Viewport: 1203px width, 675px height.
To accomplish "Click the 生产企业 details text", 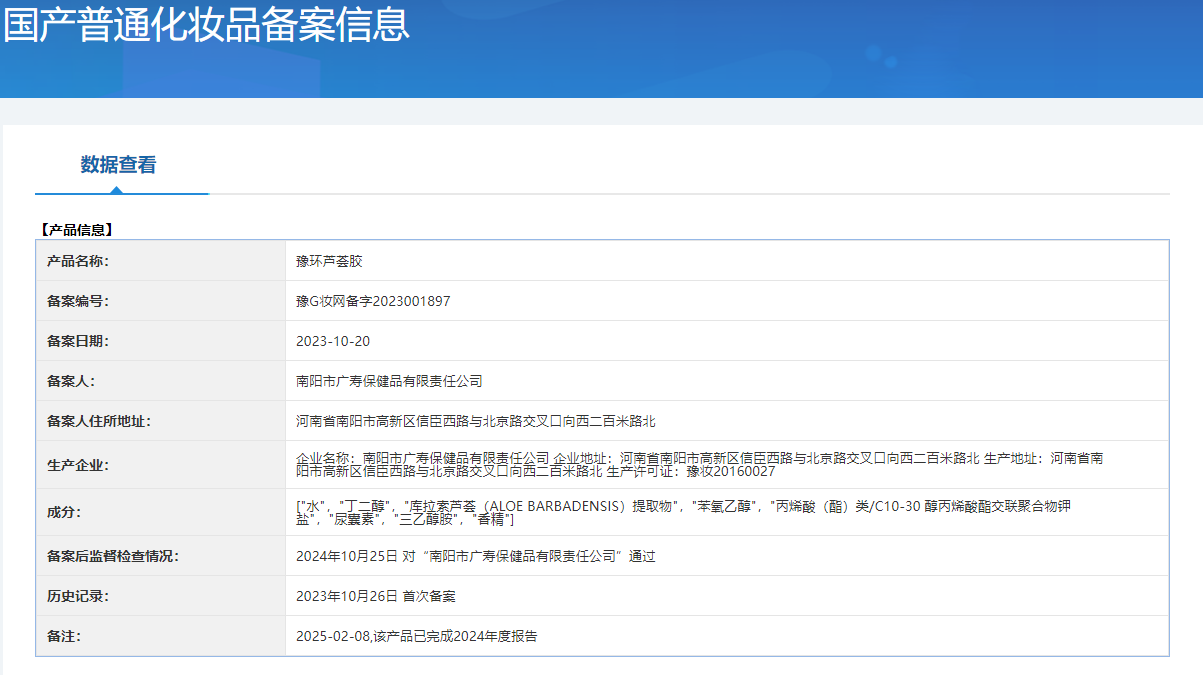I will pyautogui.click(x=699, y=464).
